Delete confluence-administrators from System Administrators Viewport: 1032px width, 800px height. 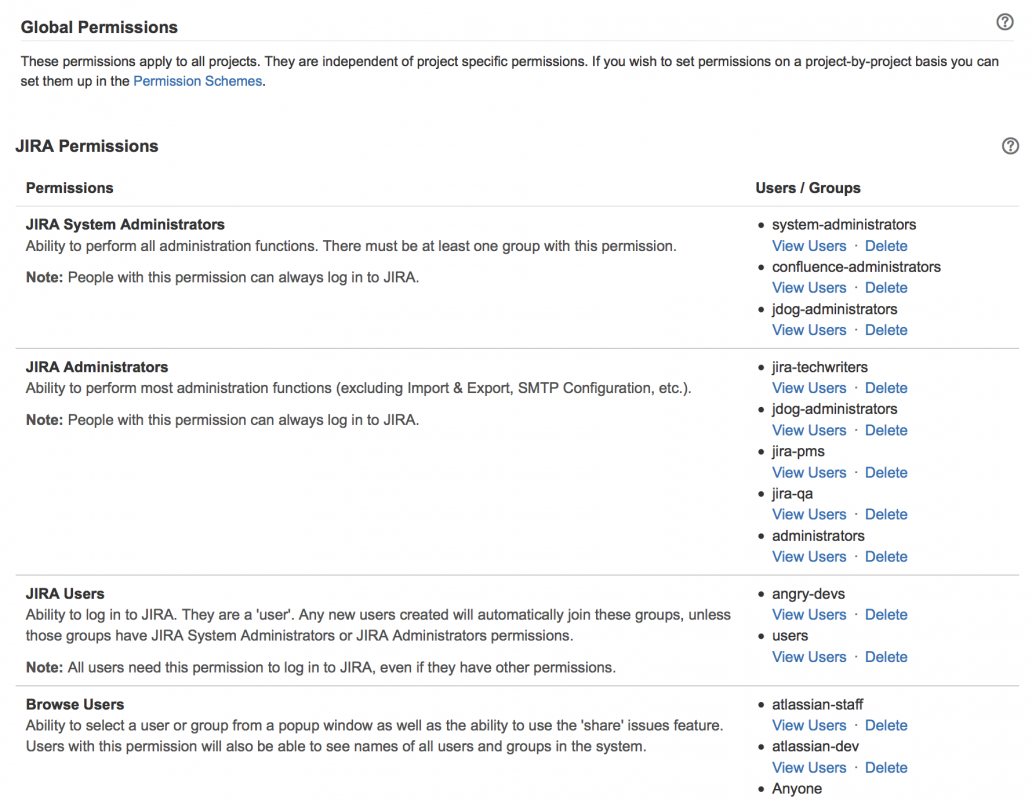tap(886, 288)
